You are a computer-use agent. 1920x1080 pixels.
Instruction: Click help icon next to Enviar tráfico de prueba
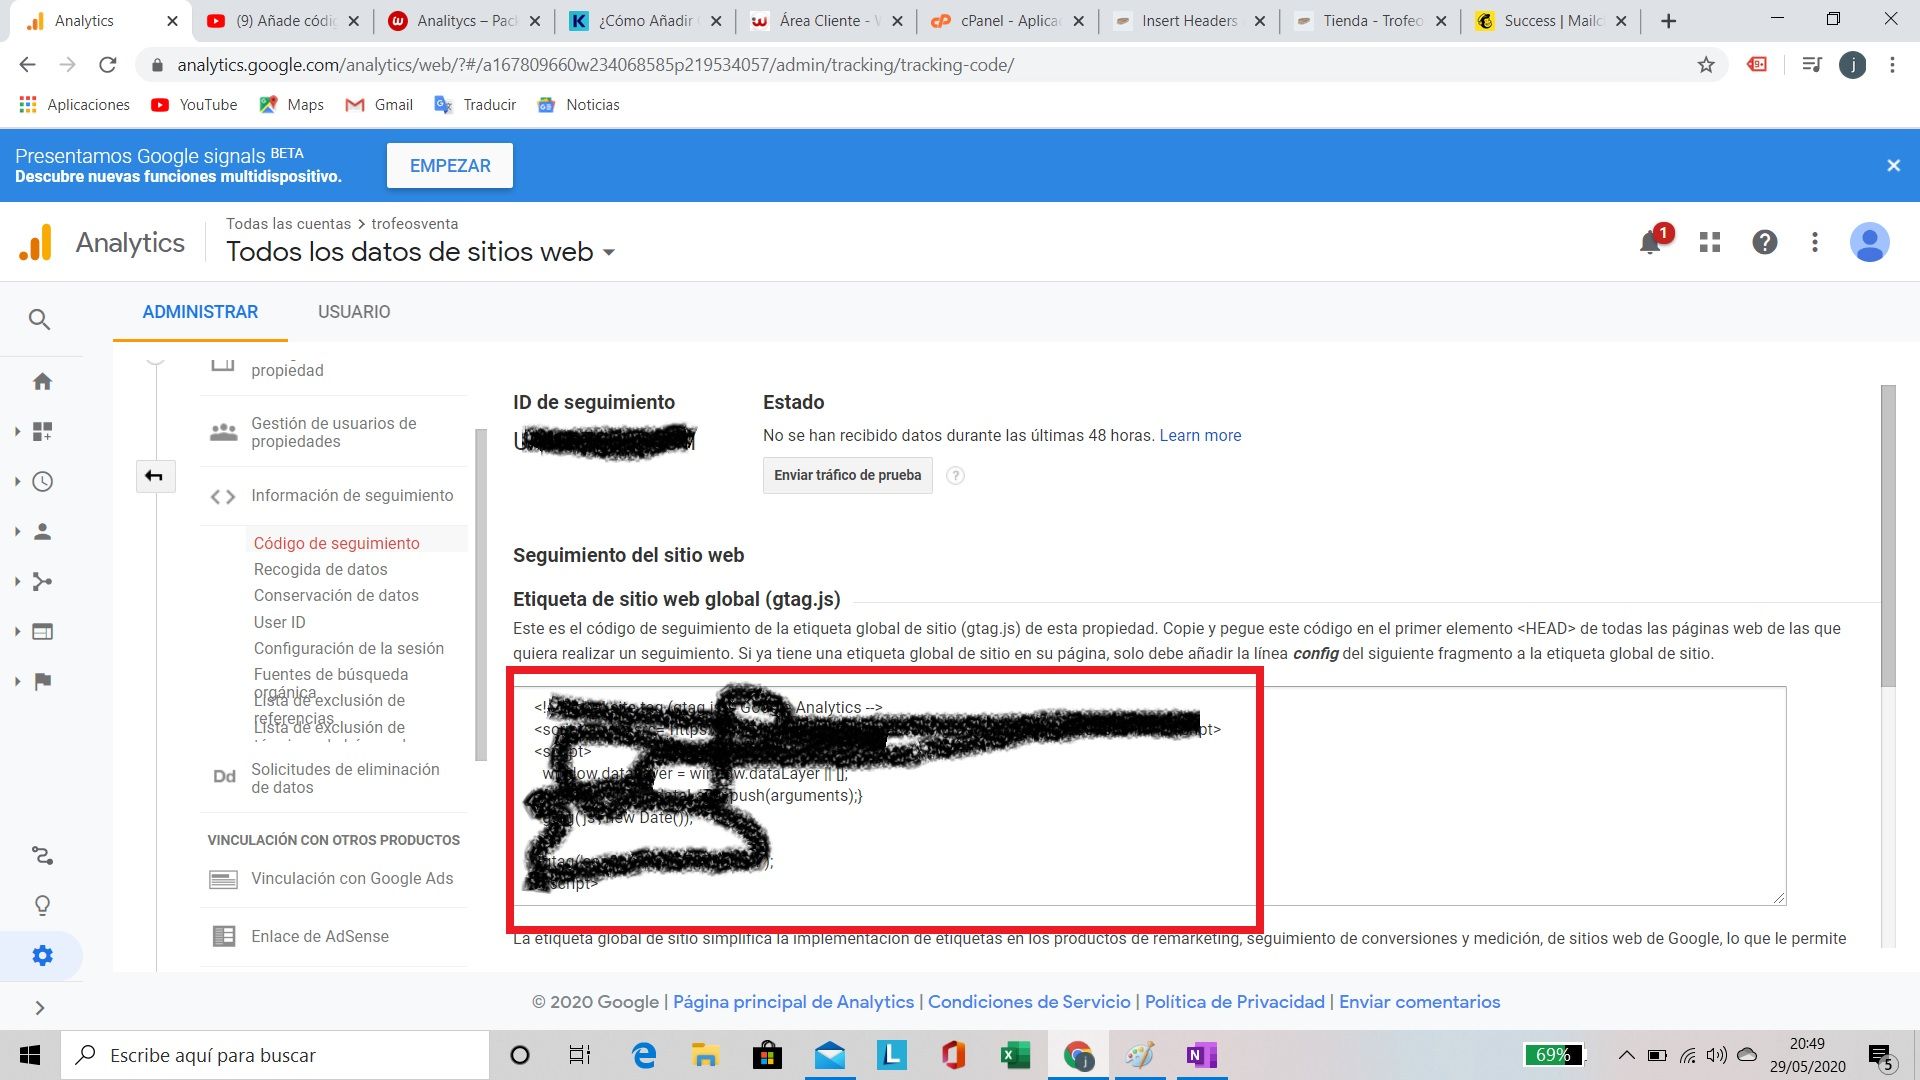click(x=955, y=476)
